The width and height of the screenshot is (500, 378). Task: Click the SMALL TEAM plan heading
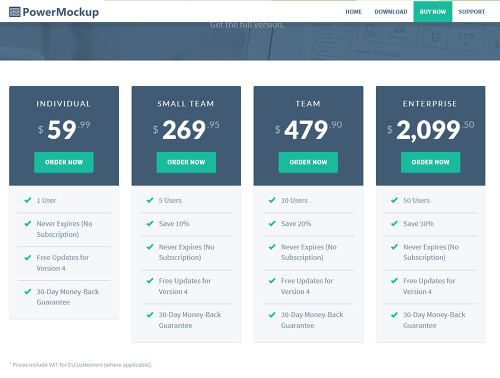(186, 104)
